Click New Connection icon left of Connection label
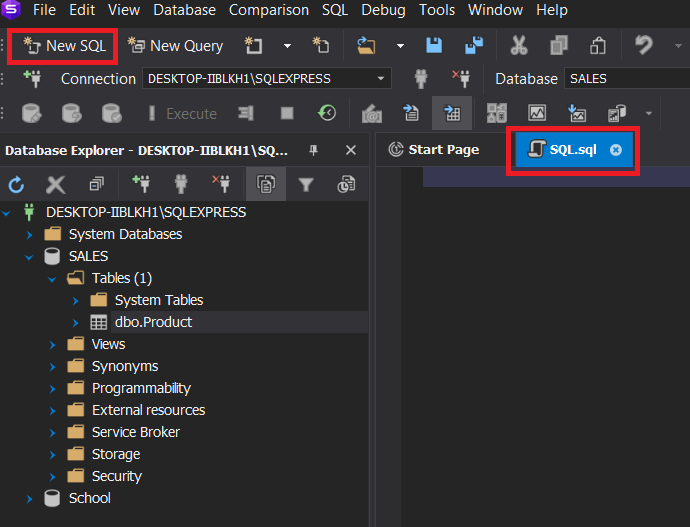Image resolution: width=690 pixels, height=527 pixels. coord(32,79)
